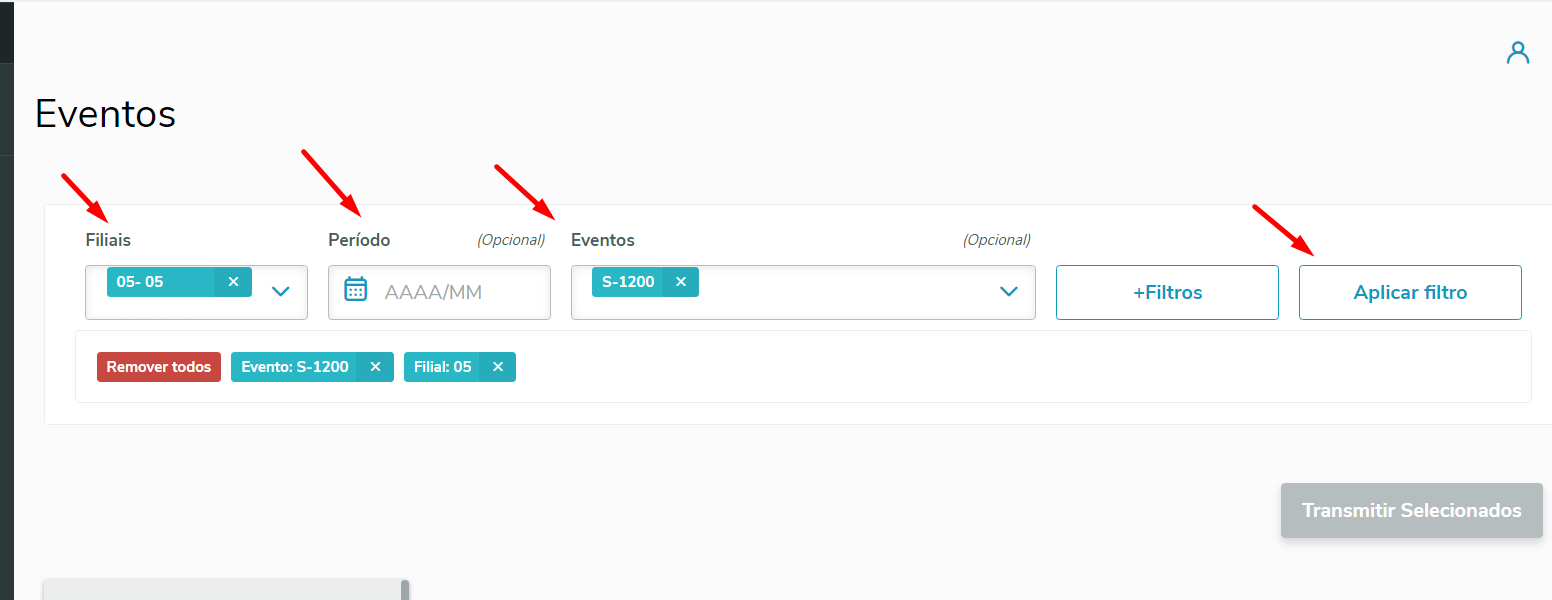1552x600 pixels.
Task: Open the +Filtros button
Action: click(1167, 292)
